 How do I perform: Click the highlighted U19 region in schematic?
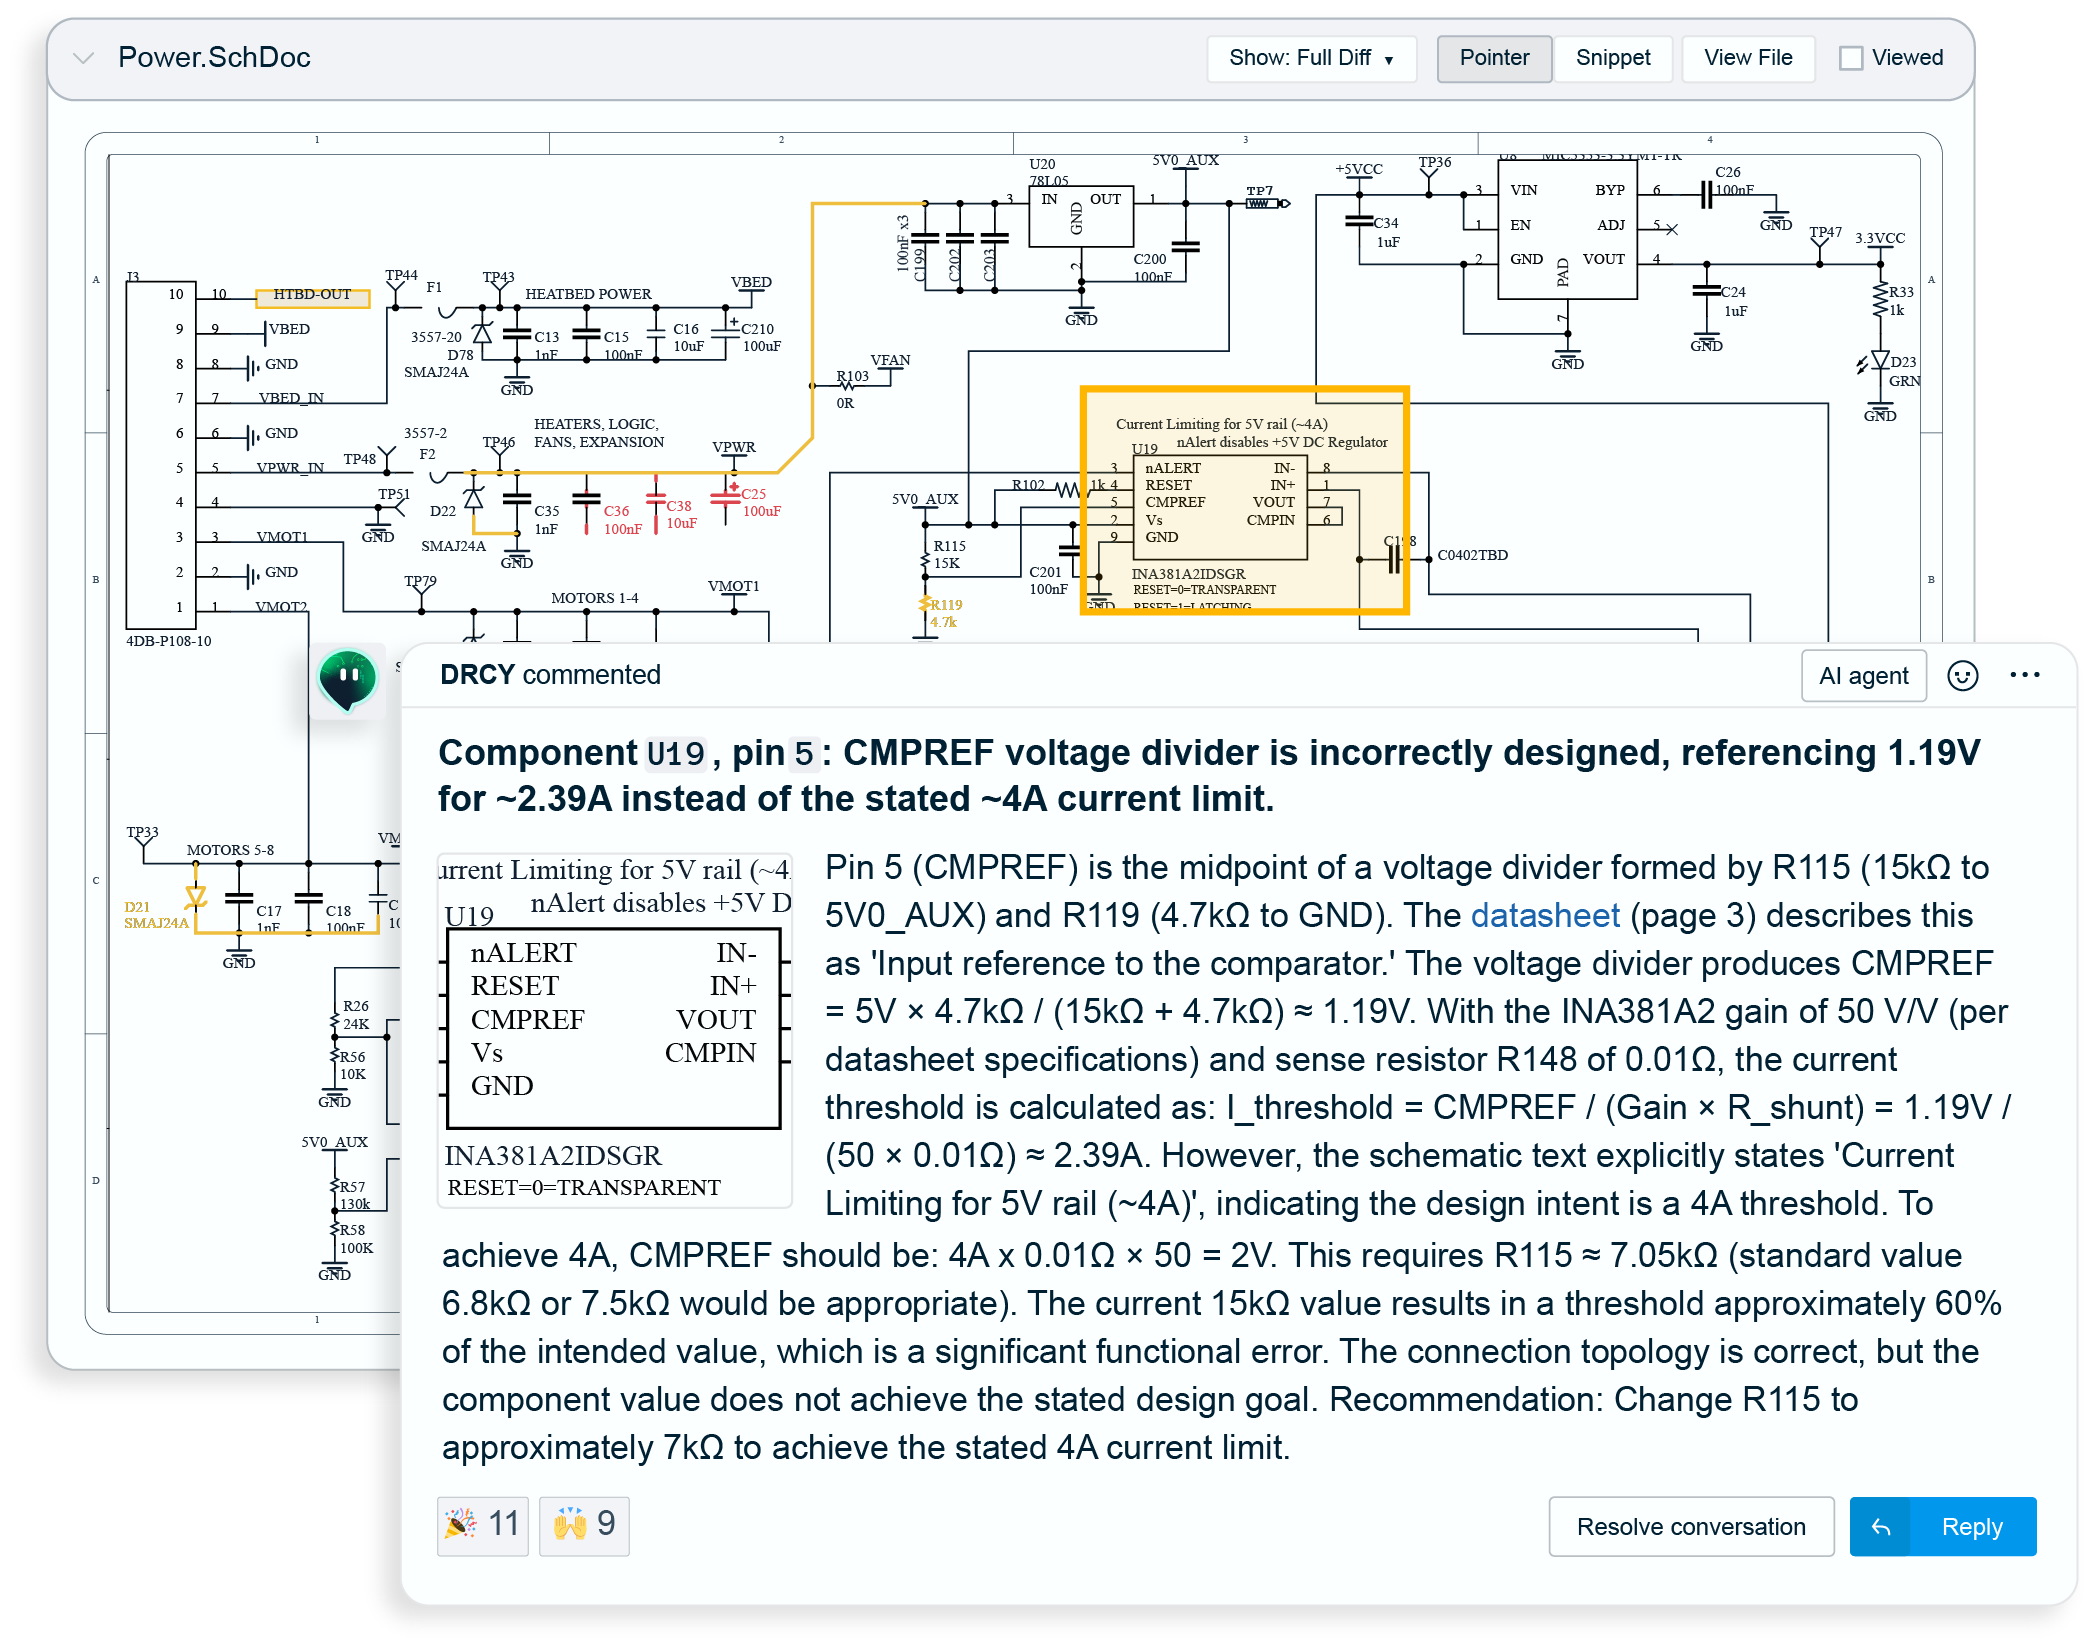1244,500
